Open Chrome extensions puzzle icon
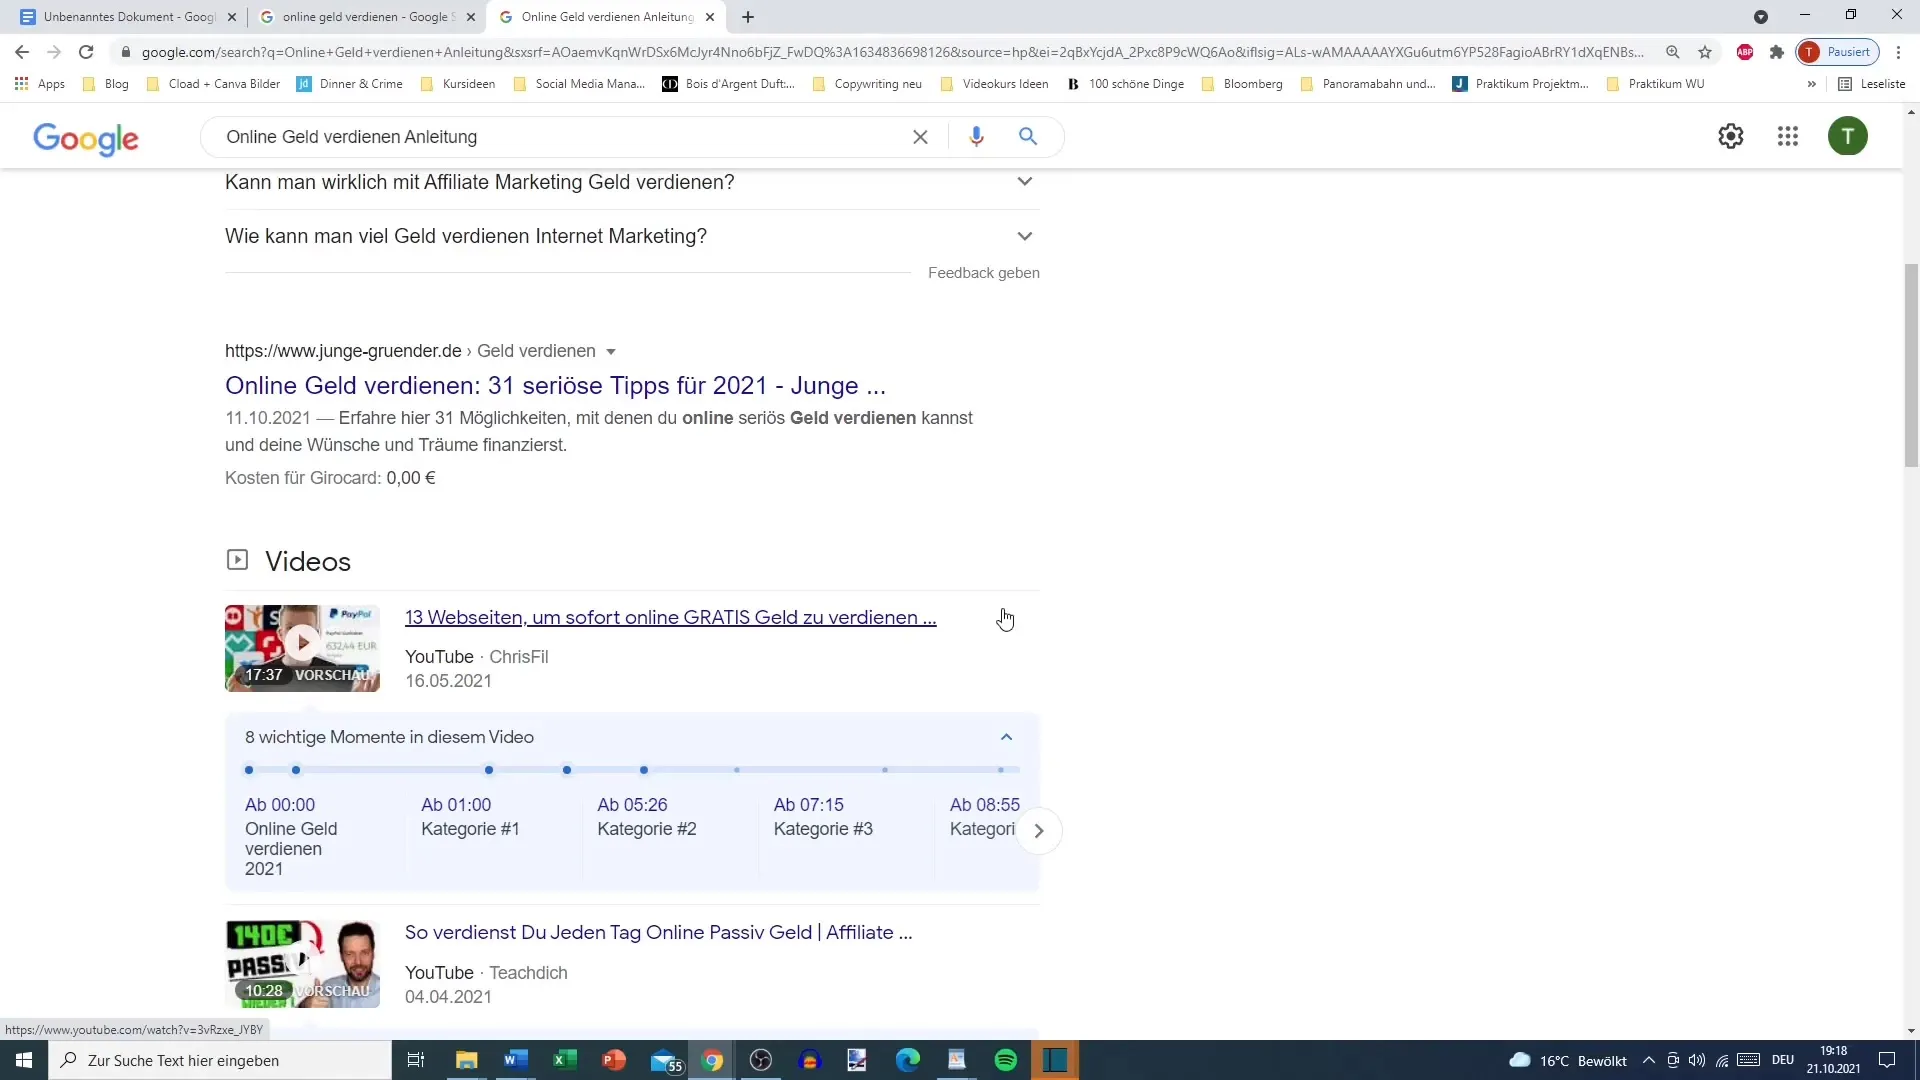 coord(1777,52)
